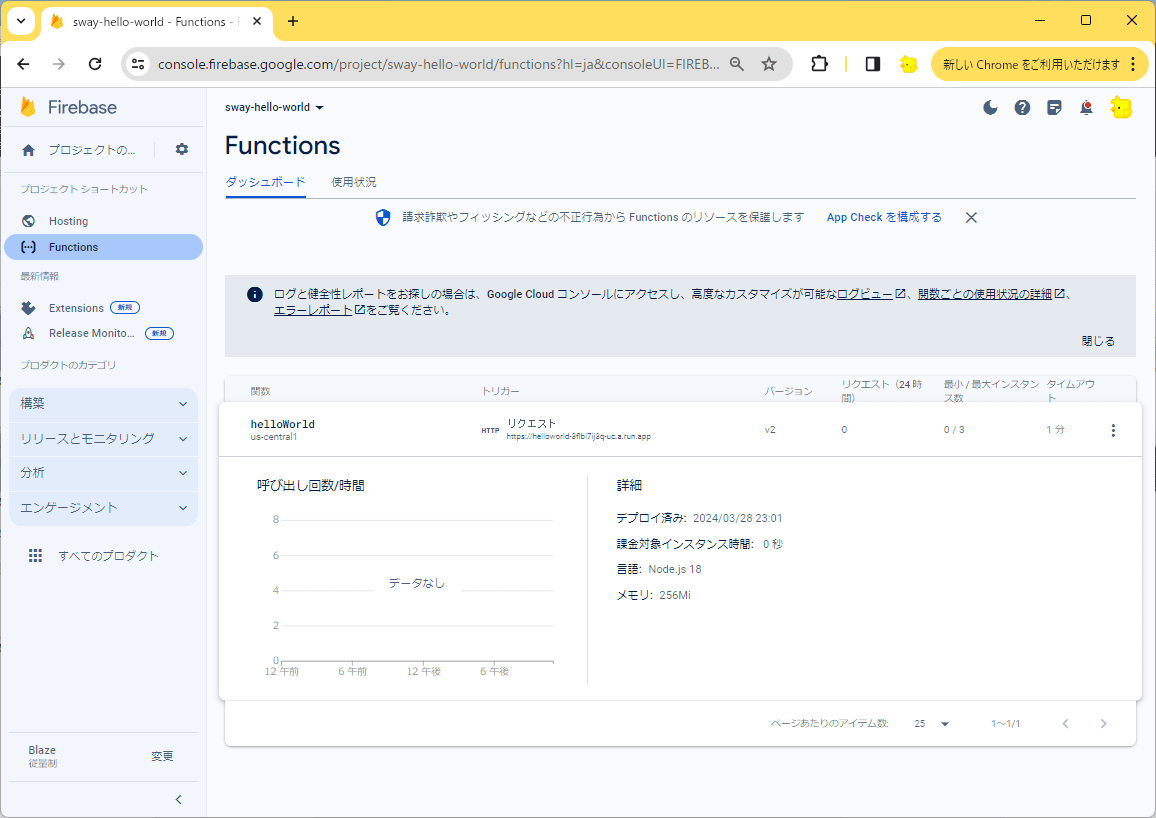This screenshot has width=1156, height=818.
Task: Open the notifications bell
Action: tap(1086, 108)
